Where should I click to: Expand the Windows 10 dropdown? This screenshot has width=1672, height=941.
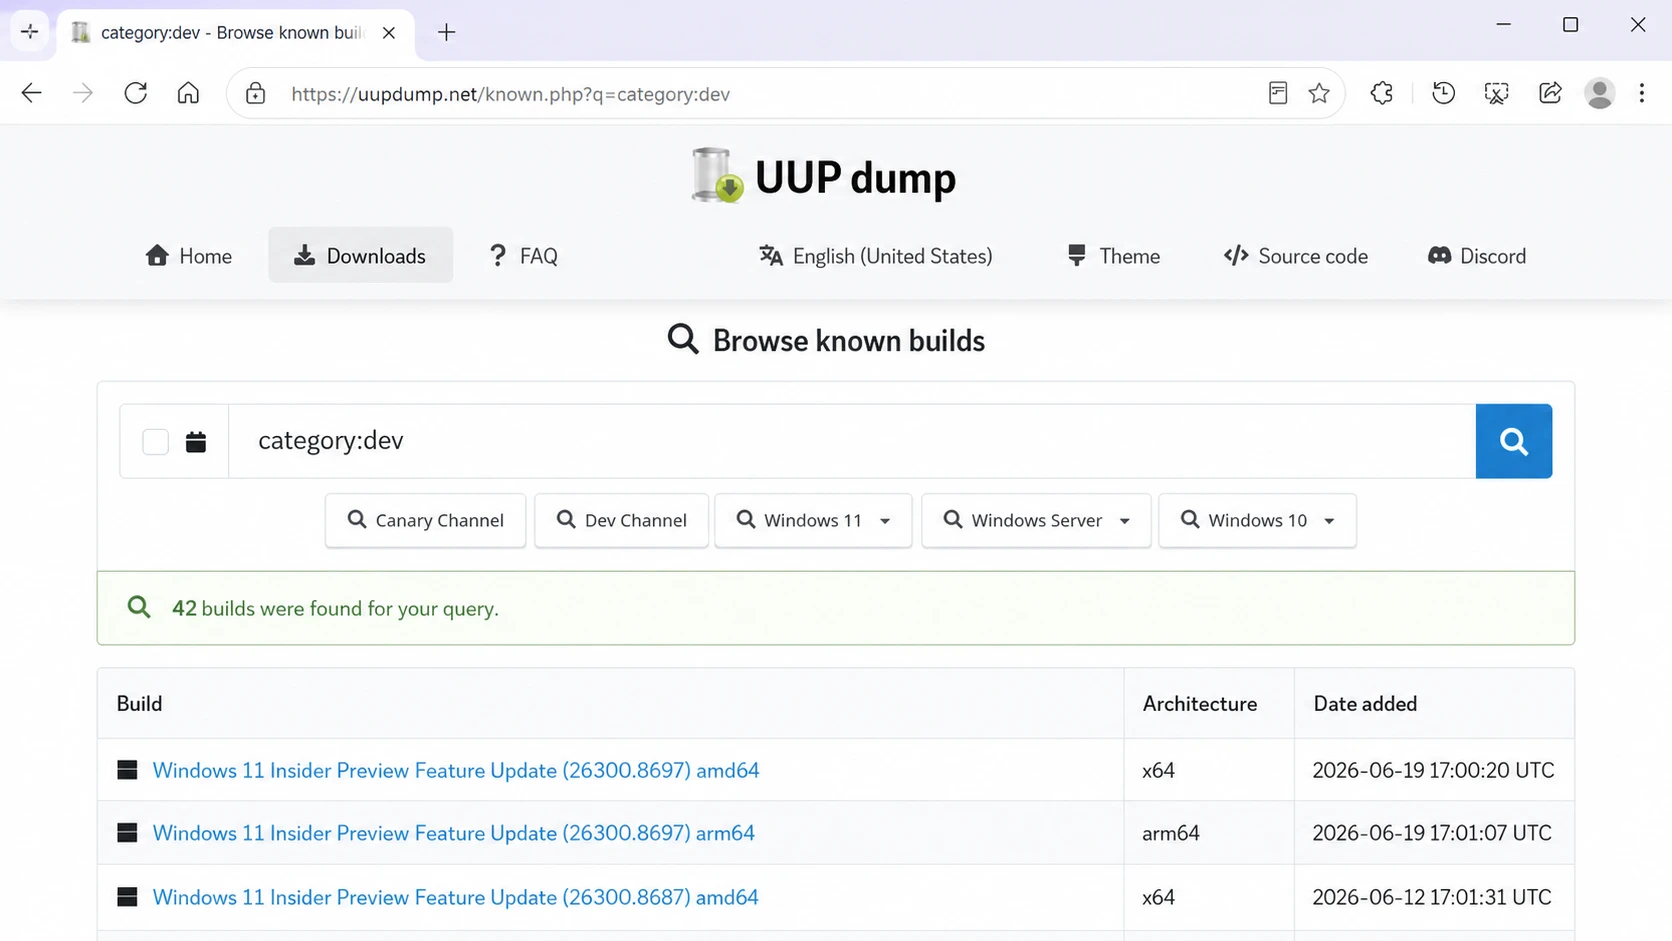[x=1257, y=520]
